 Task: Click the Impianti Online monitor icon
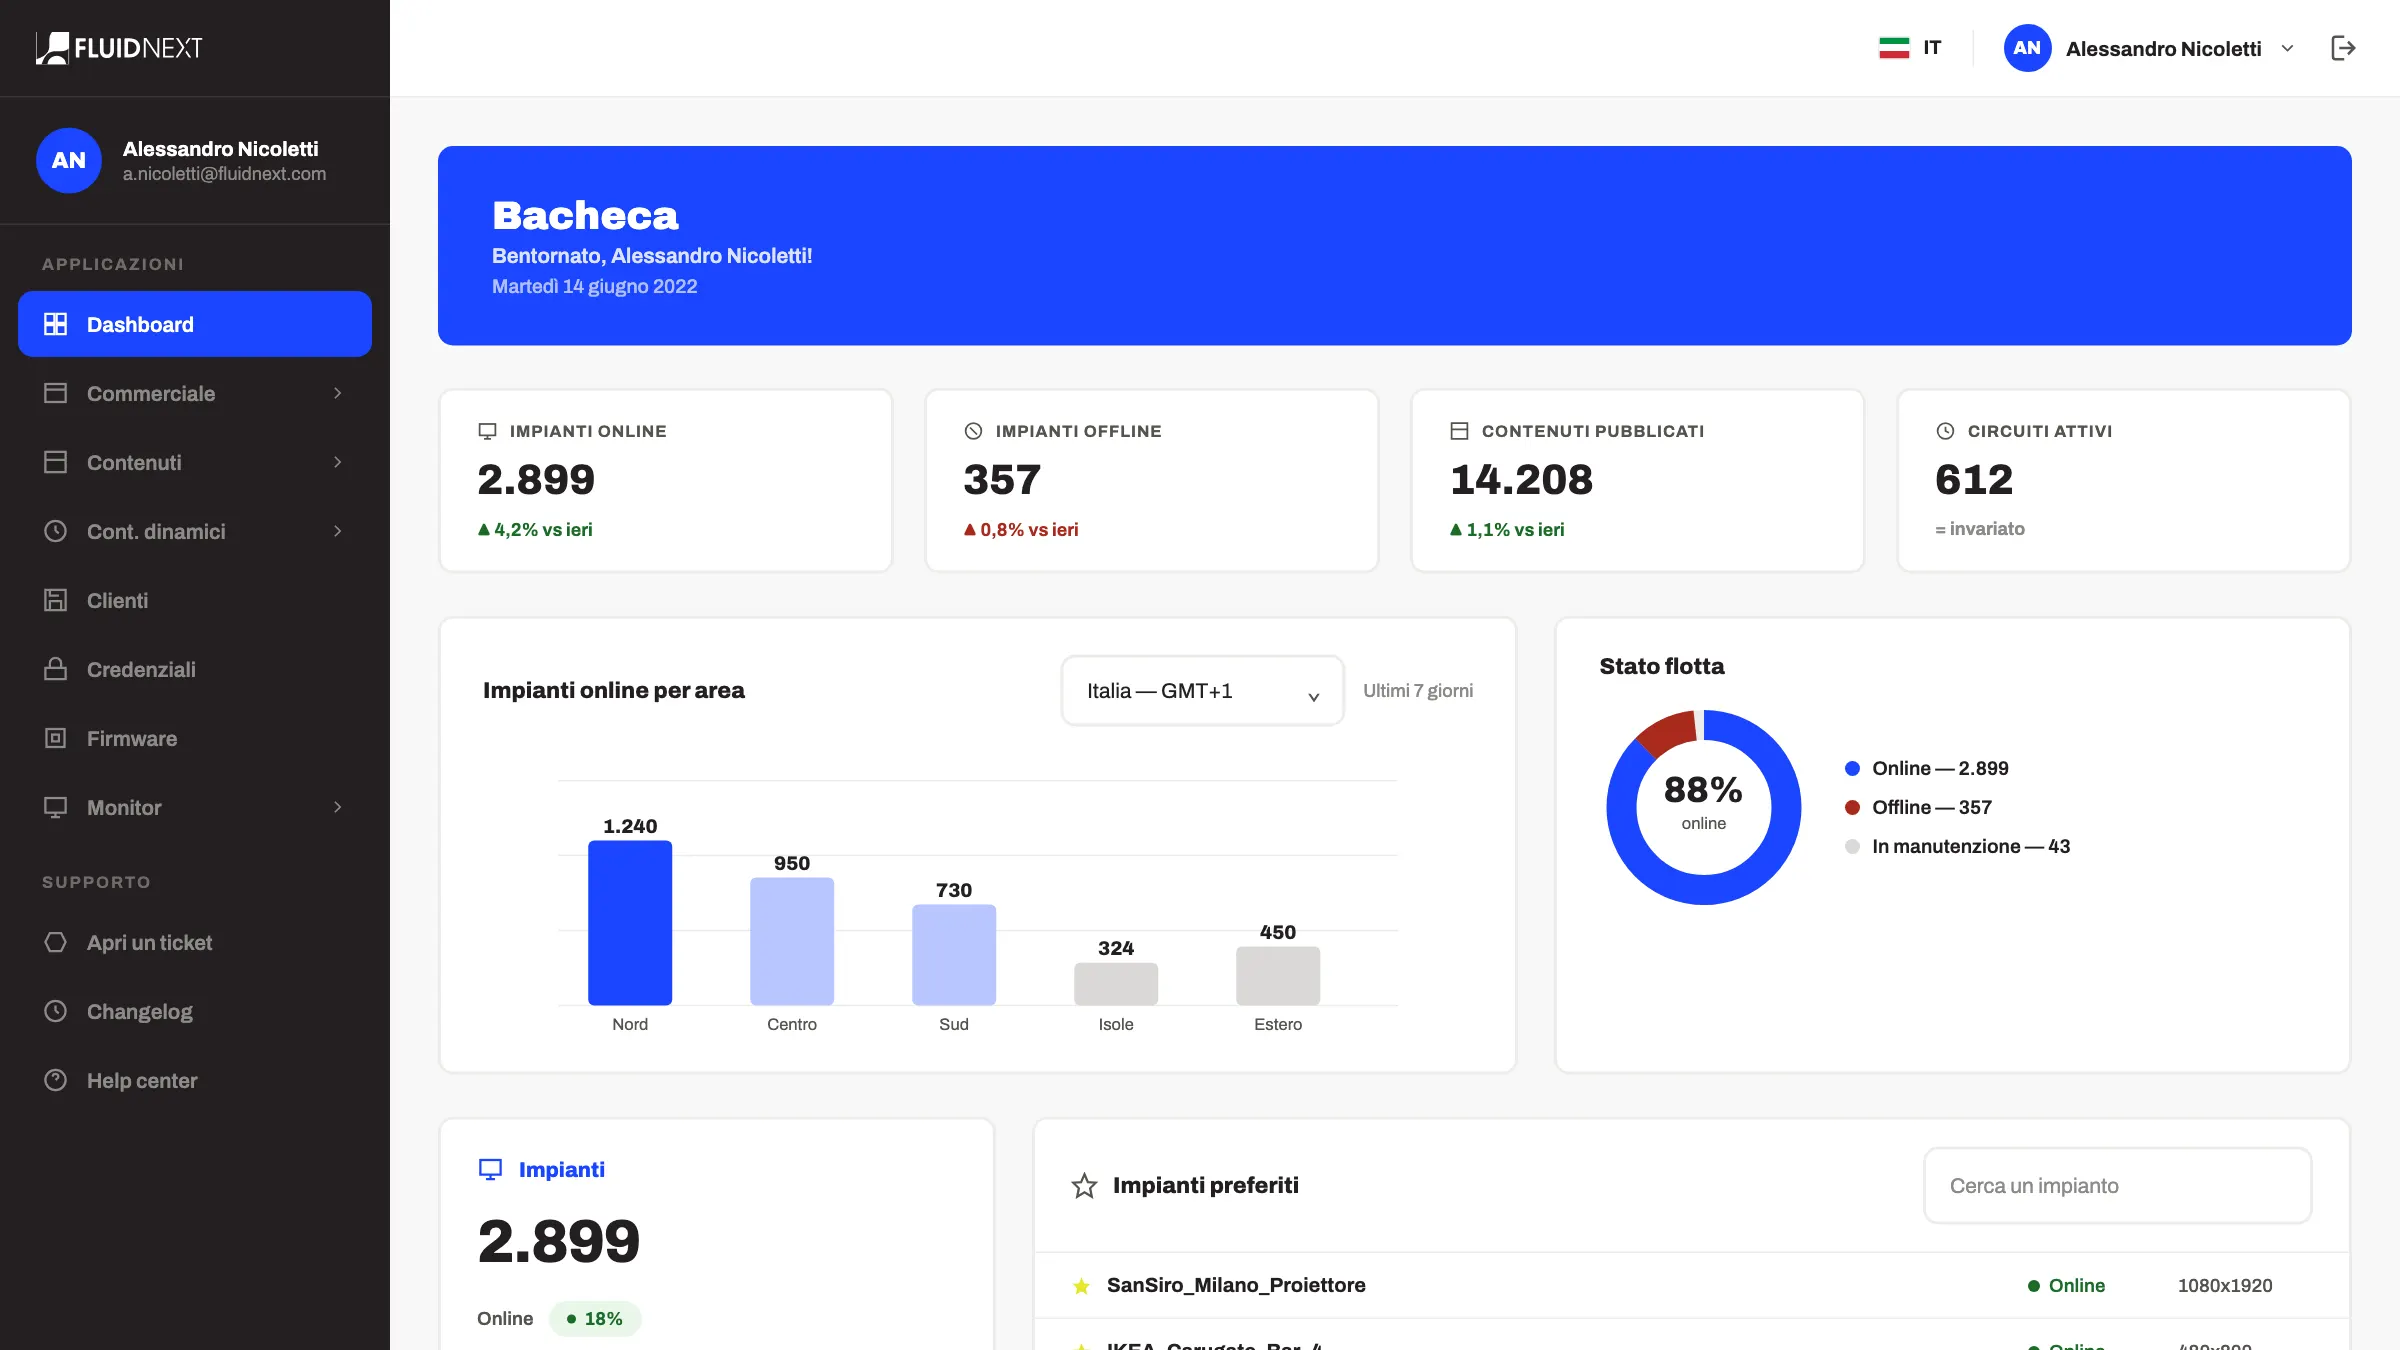pos(487,431)
